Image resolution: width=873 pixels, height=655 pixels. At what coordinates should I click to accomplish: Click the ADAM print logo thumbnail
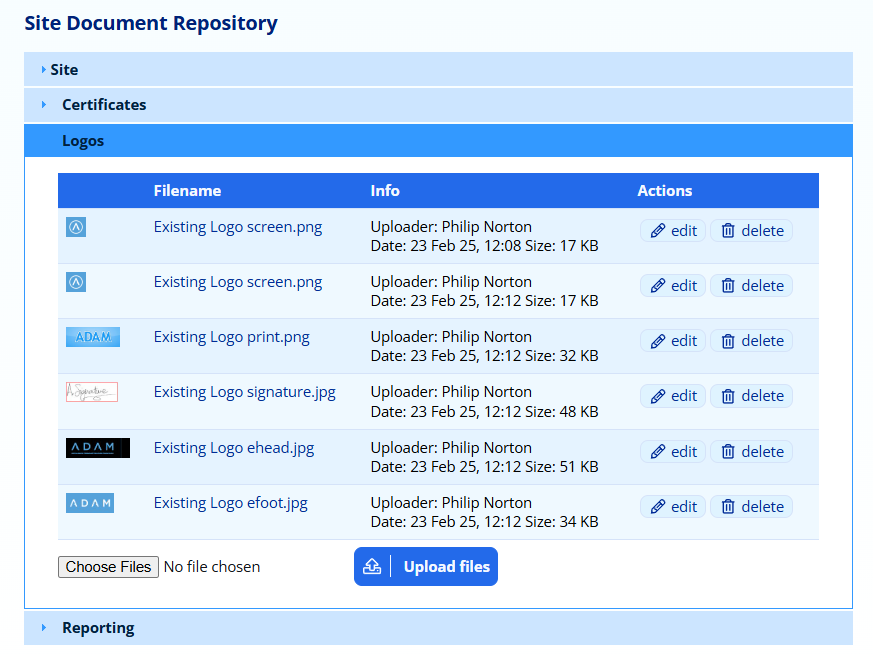click(92, 337)
